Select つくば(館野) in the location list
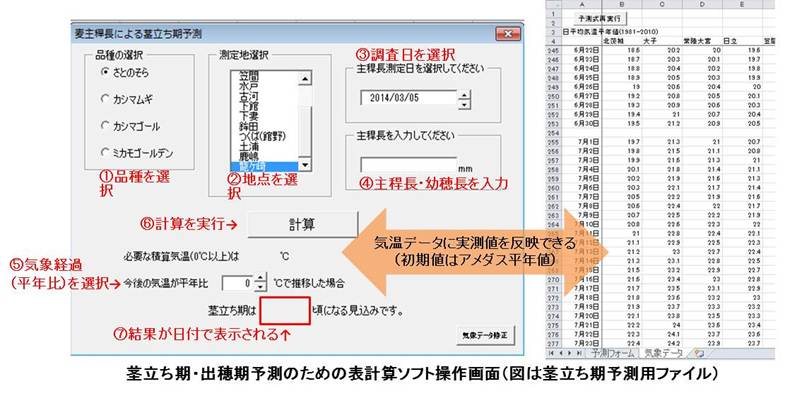 pyautogui.click(x=262, y=136)
